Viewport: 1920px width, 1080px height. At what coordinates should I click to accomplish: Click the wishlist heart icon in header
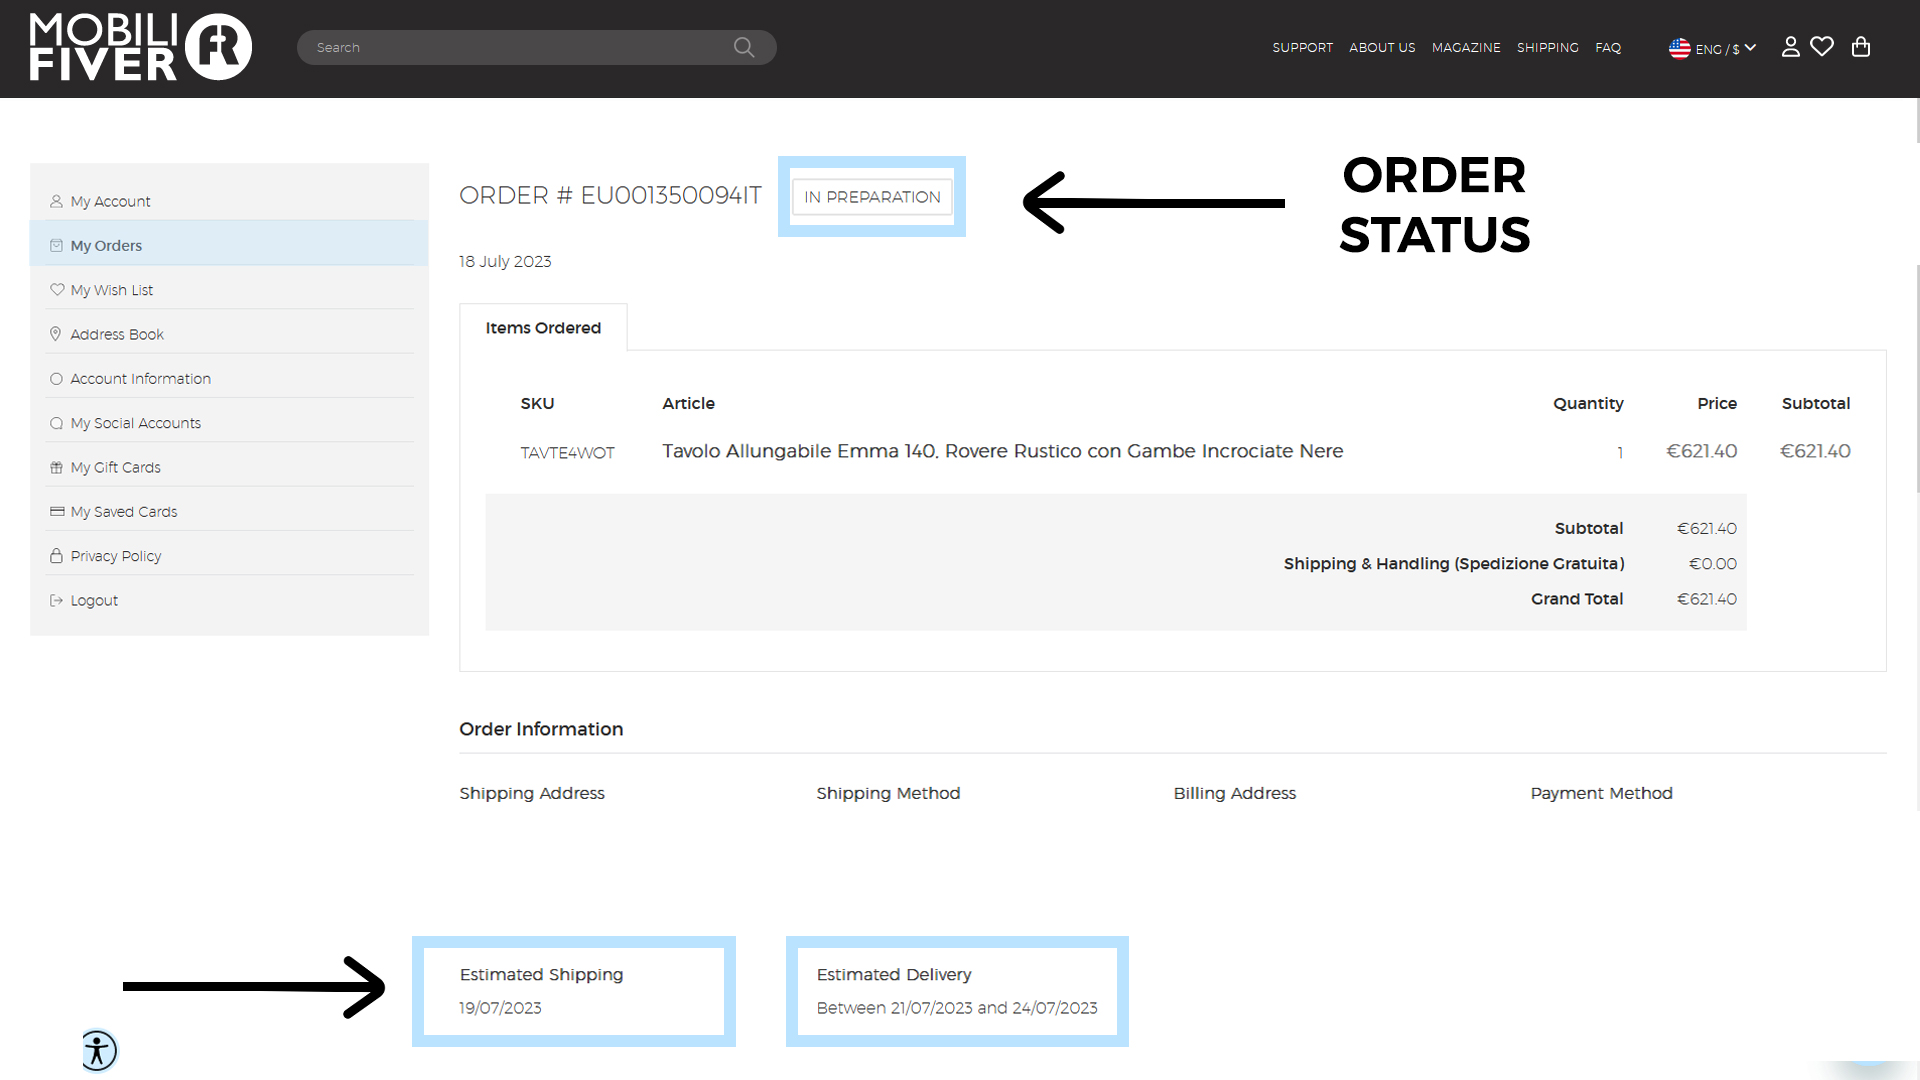(x=1822, y=47)
